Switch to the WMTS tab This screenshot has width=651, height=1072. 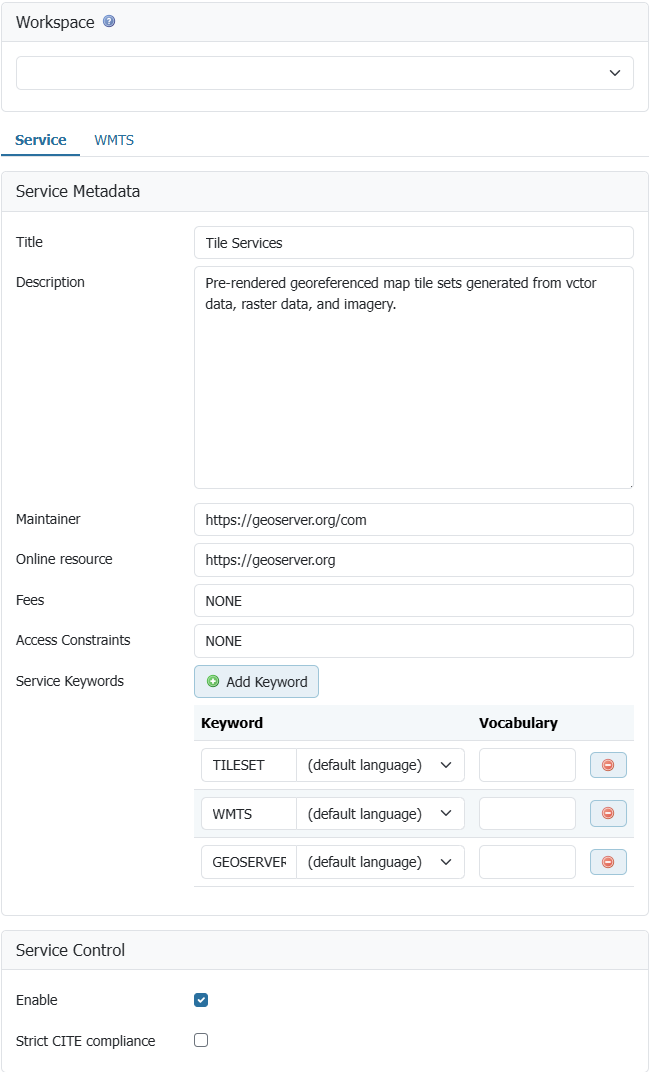pos(114,141)
